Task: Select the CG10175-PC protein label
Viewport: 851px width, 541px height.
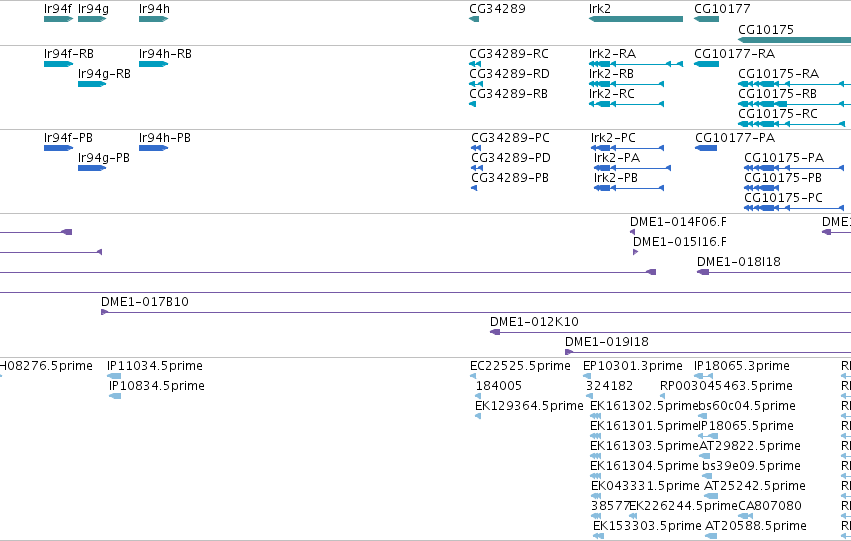Action: [x=784, y=198]
